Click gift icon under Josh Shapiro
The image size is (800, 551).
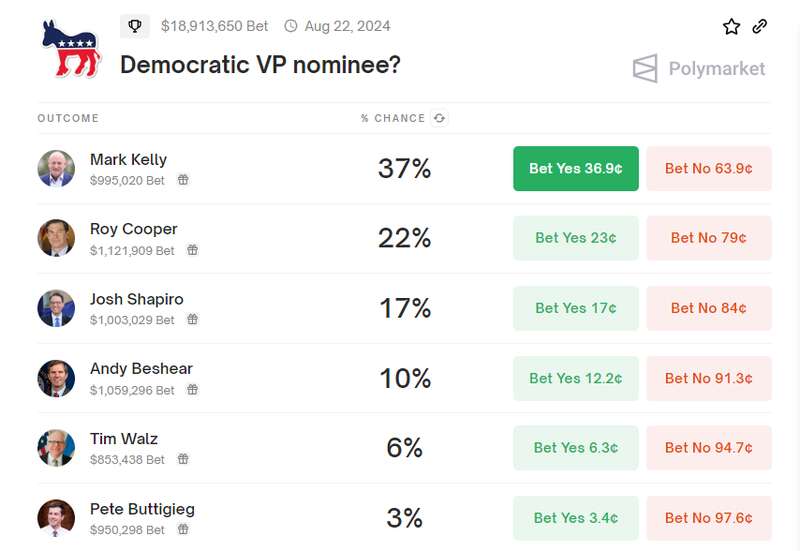[192, 320]
